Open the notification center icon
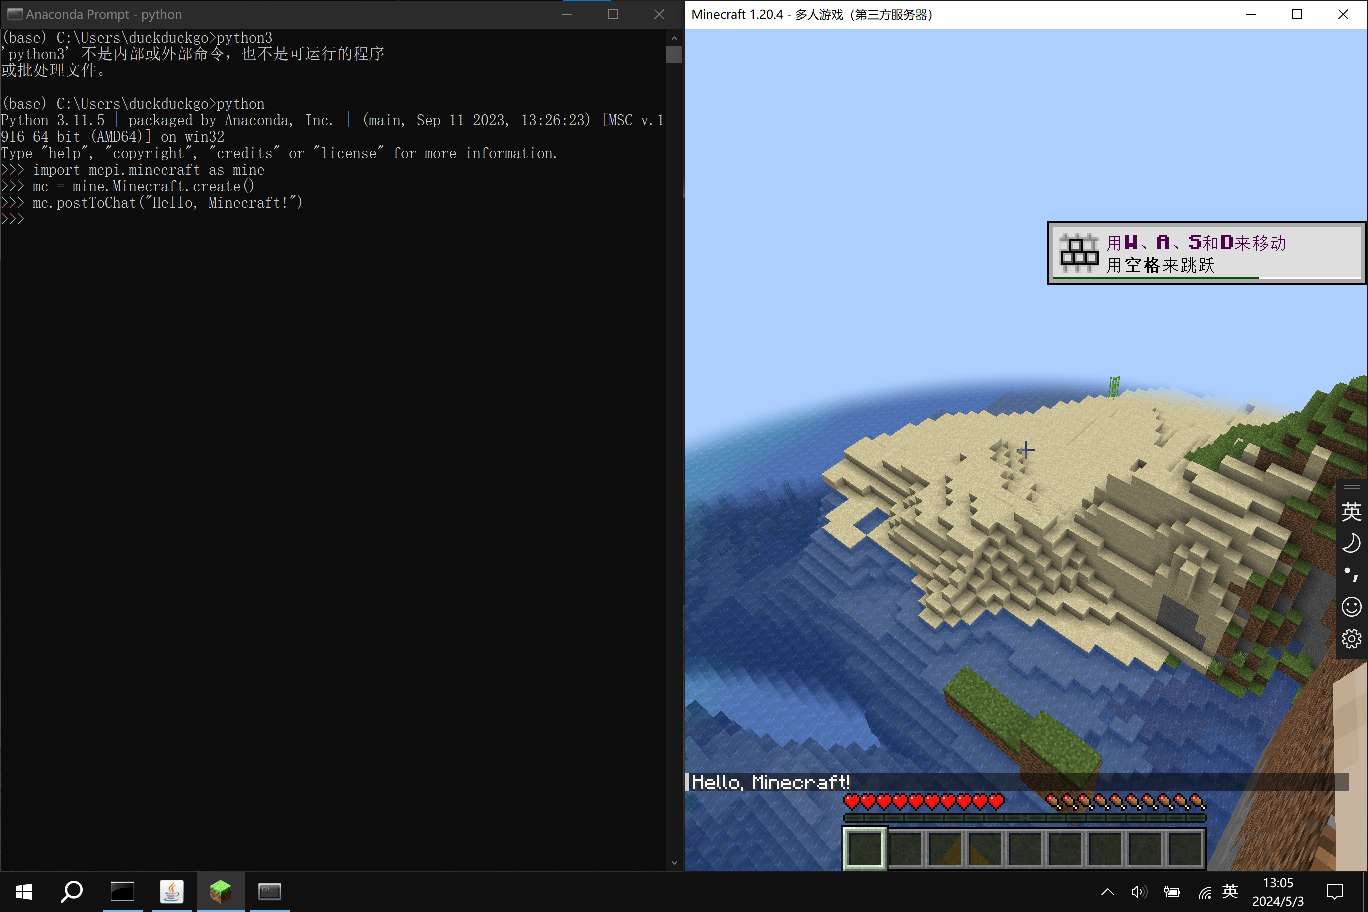This screenshot has width=1368, height=912. click(1335, 892)
